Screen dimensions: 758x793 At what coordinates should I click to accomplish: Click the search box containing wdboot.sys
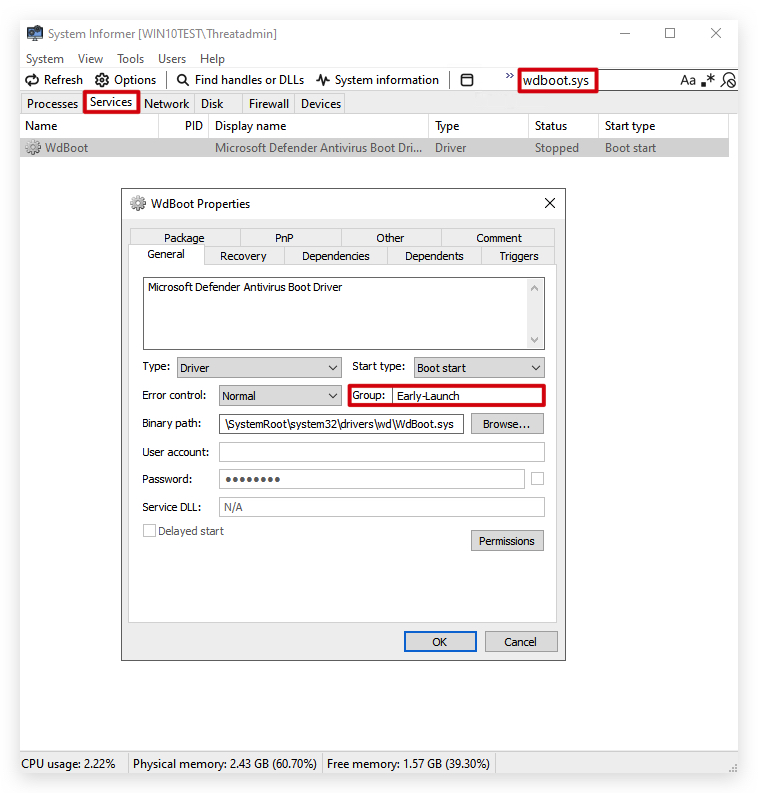pyautogui.click(x=599, y=80)
